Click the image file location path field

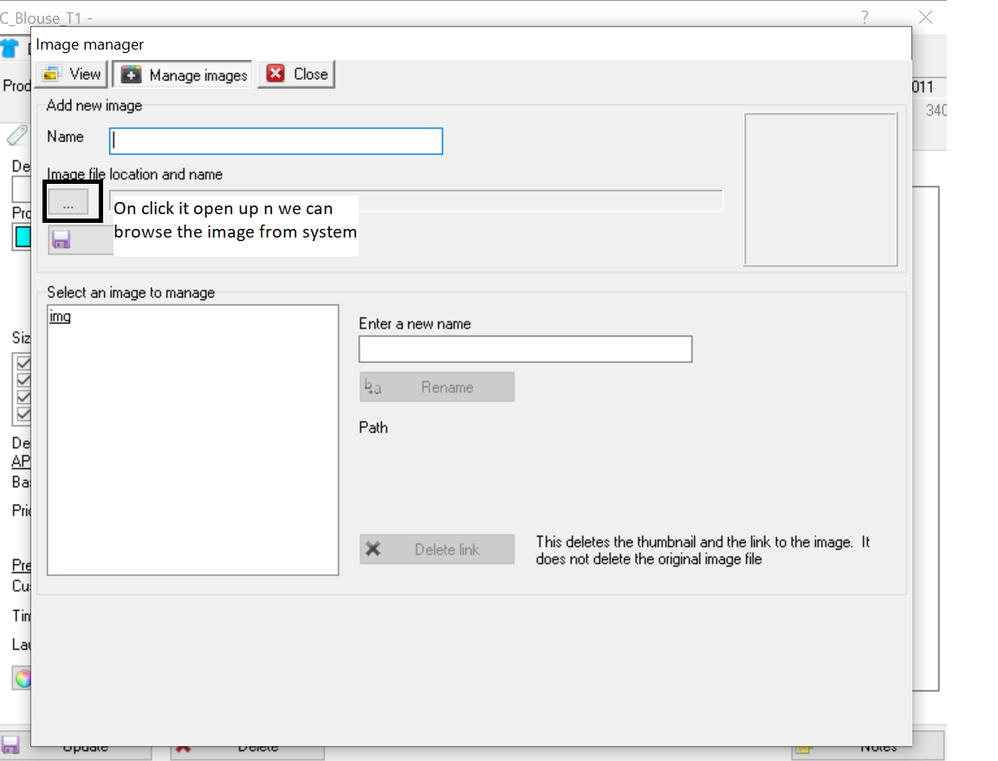(x=416, y=200)
